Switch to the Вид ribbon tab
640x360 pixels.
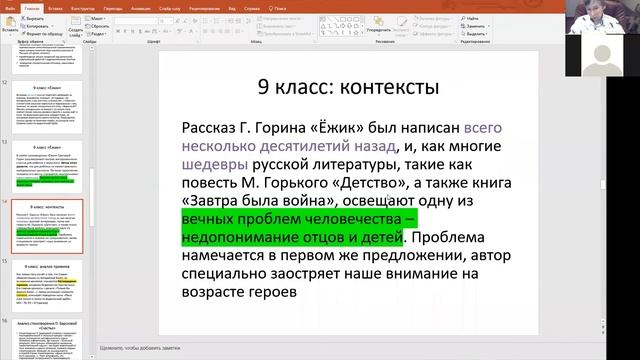[232, 8]
